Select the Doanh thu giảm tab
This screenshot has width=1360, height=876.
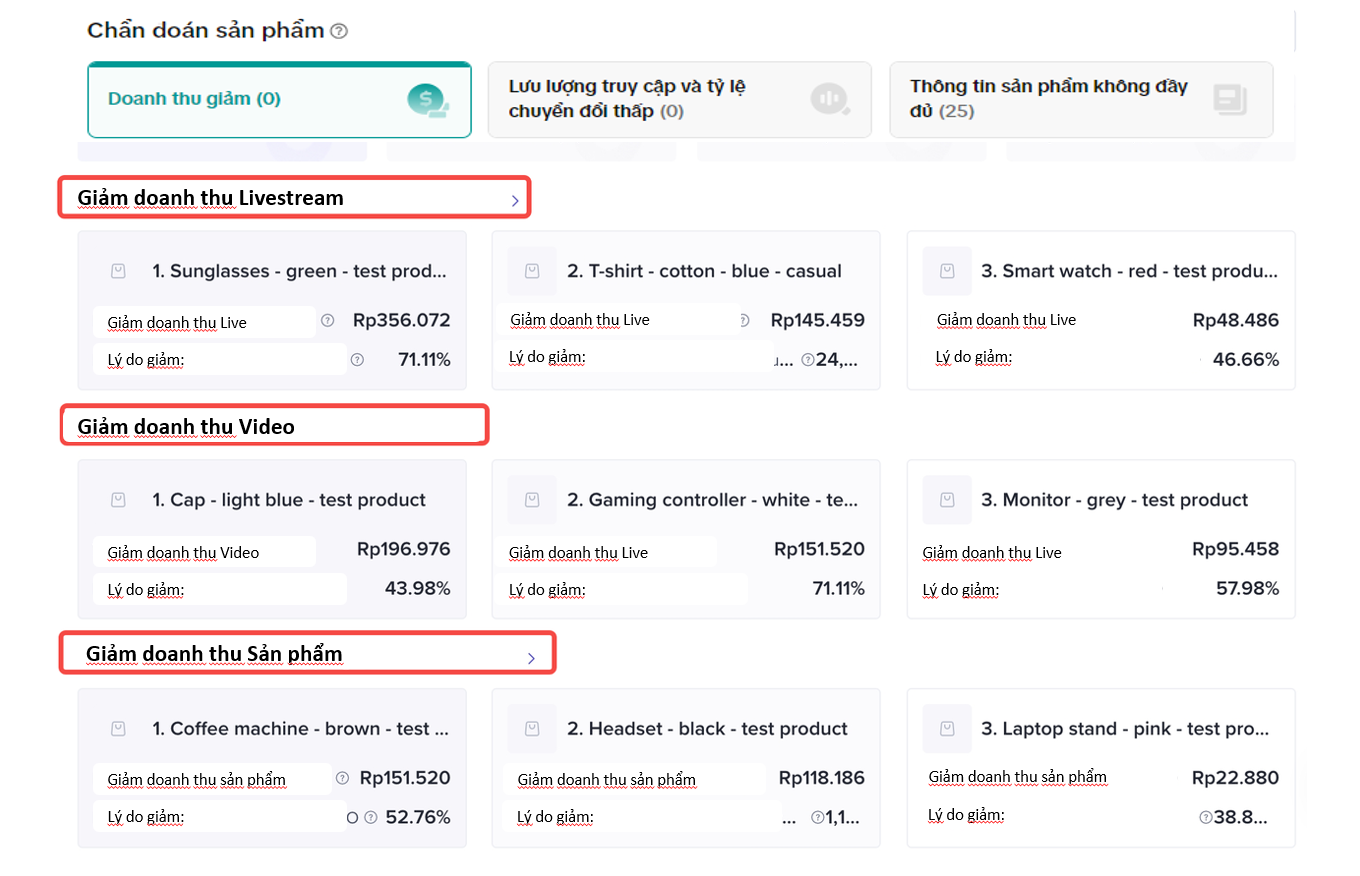tap(279, 100)
